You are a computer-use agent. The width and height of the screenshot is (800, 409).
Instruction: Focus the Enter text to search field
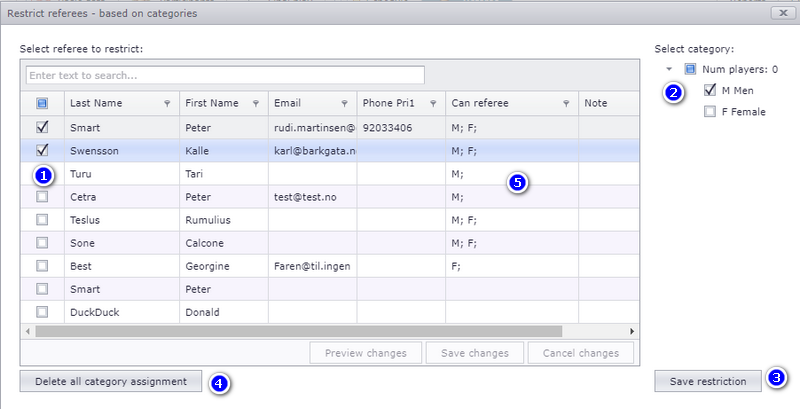(225, 75)
